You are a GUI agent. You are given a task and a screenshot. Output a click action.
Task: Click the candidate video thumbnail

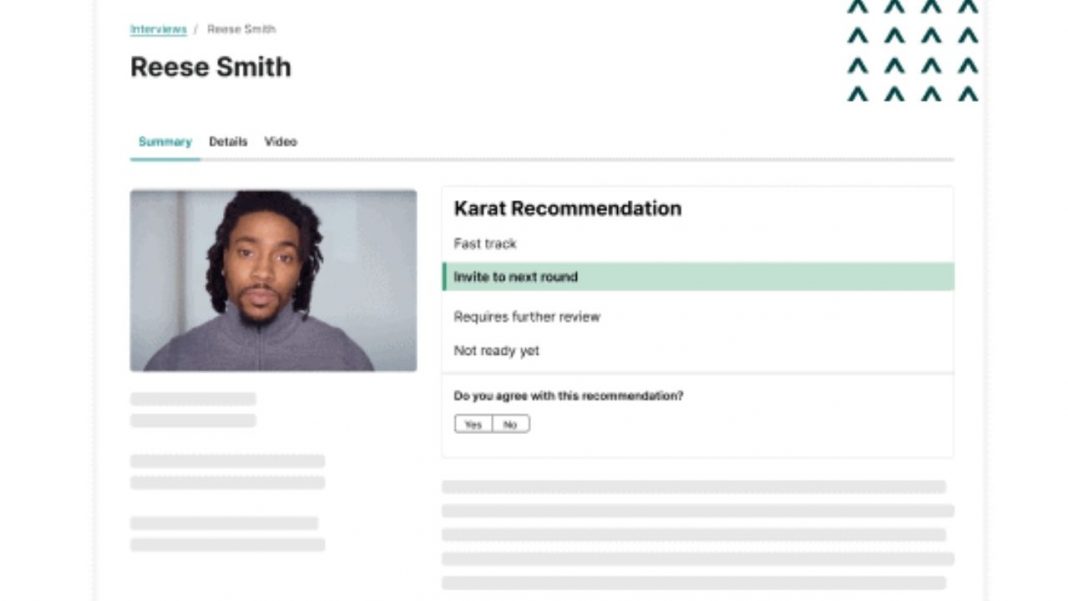pyautogui.click(x=273, y=280)
